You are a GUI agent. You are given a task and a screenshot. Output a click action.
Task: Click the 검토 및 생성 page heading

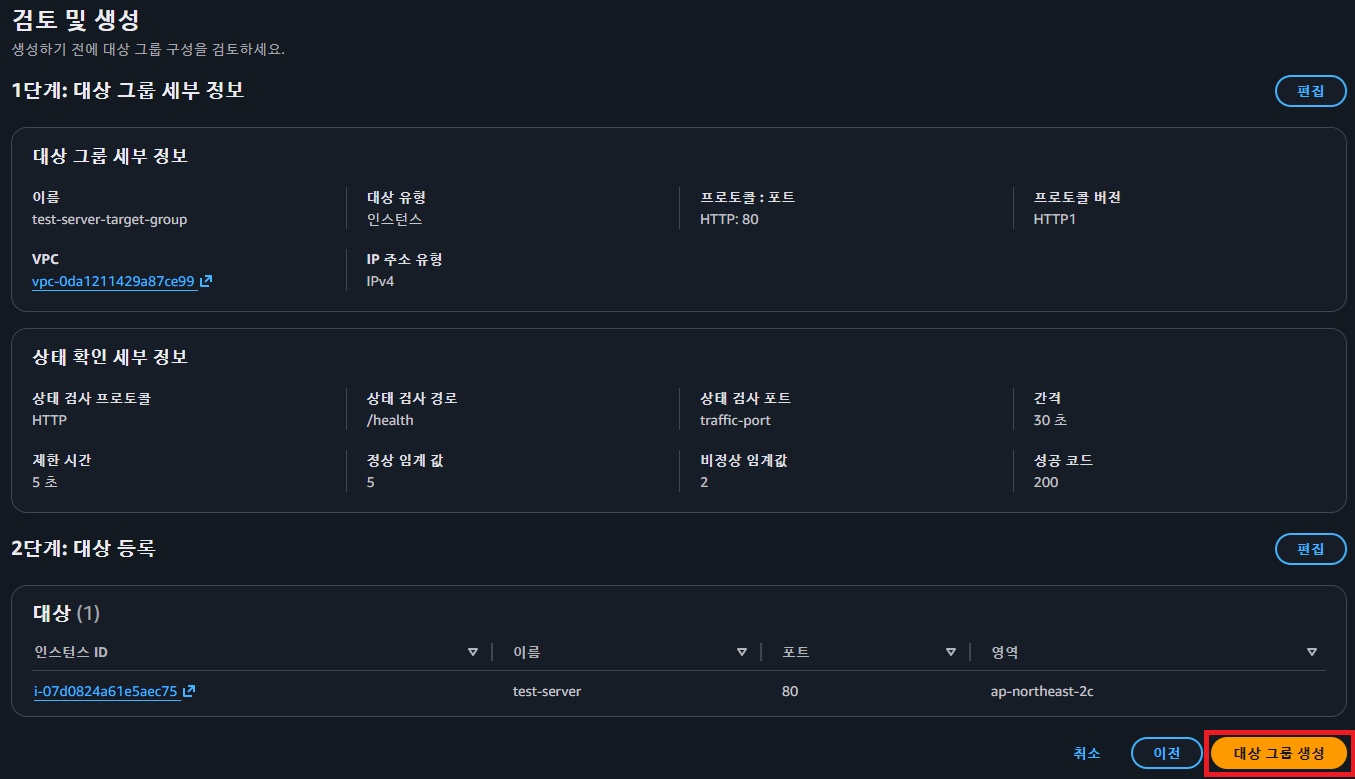(x=75, y=19)
